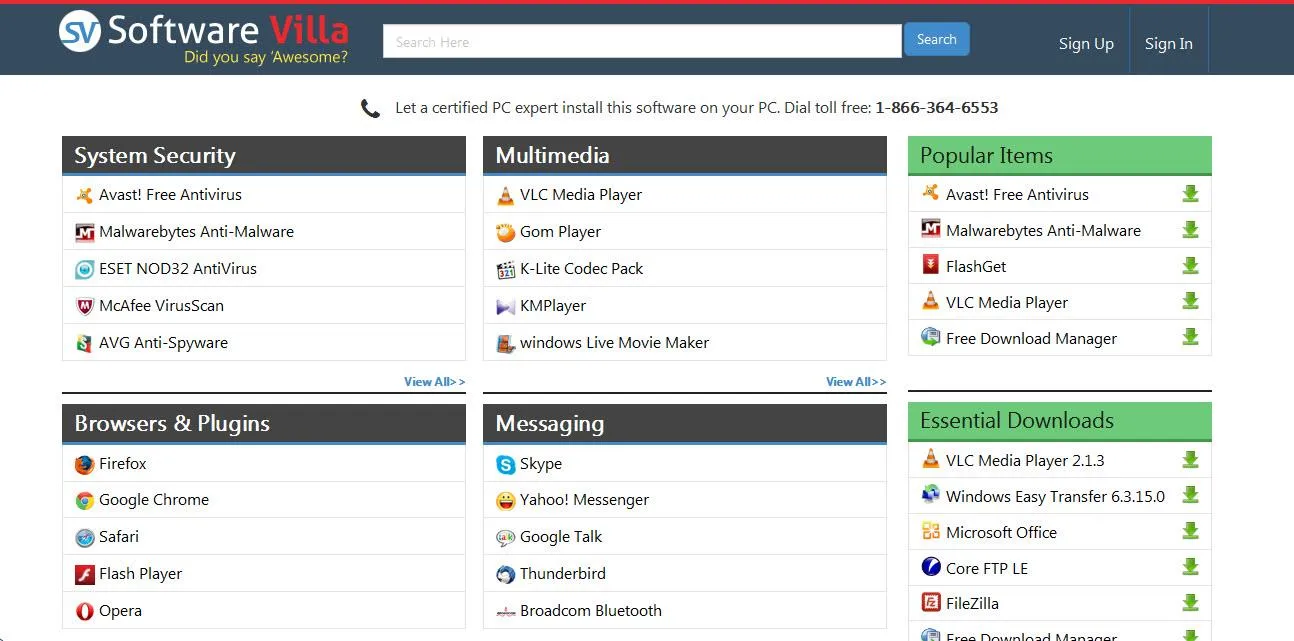Image resolution: width=1294 pixels, height=641 pixels.
Task: Click the download icon next to FlashGet
Action: coord(1190,265)
